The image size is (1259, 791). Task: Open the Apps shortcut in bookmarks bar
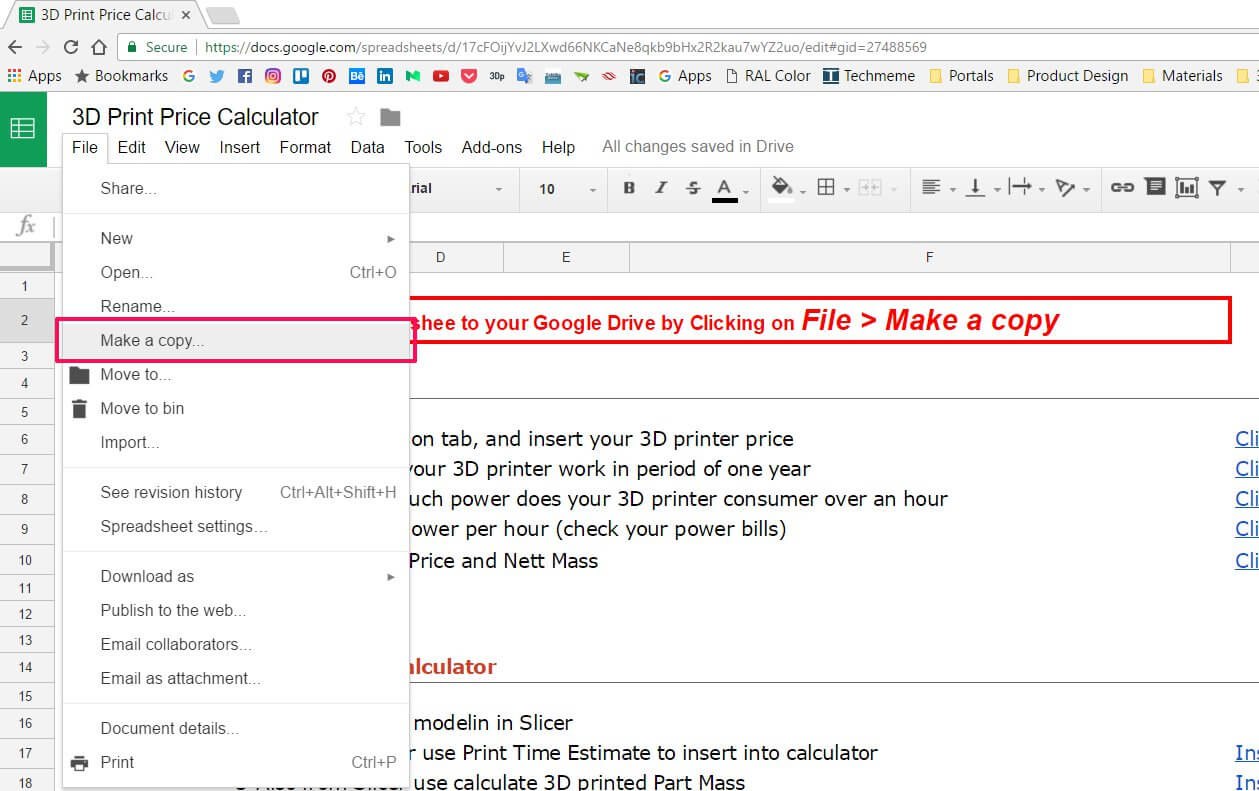(35, 76)
